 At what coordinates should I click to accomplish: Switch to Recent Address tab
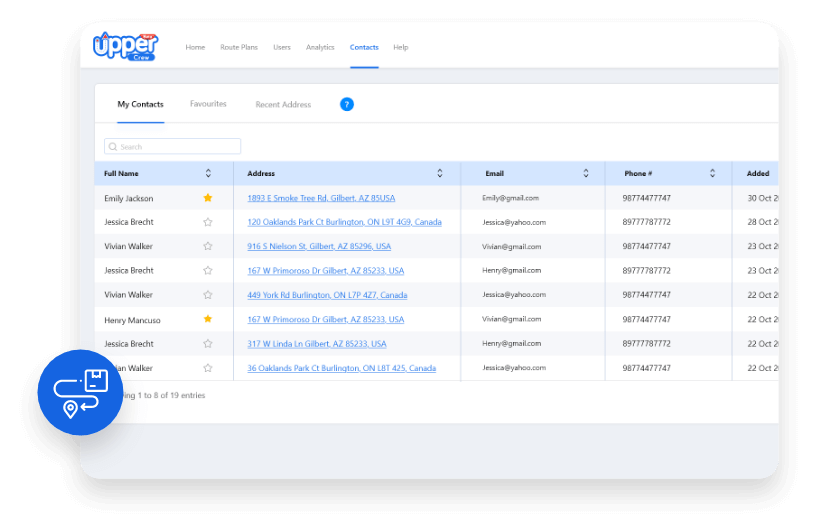coord(283,105)
